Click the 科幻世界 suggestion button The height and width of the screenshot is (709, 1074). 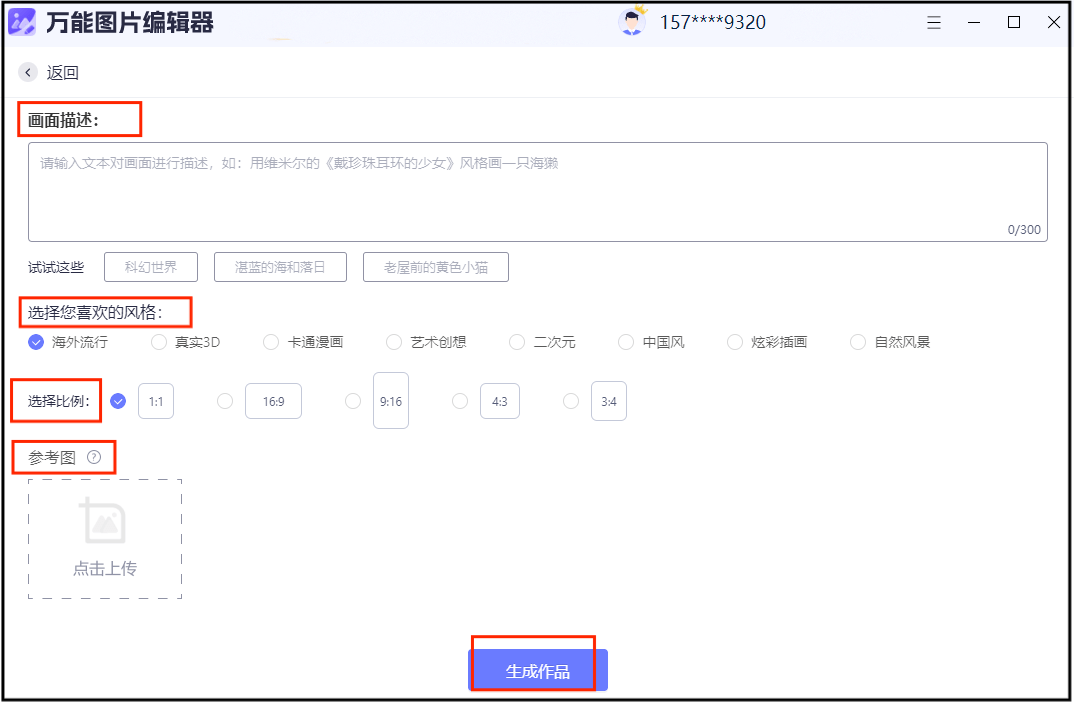(151, 267)
